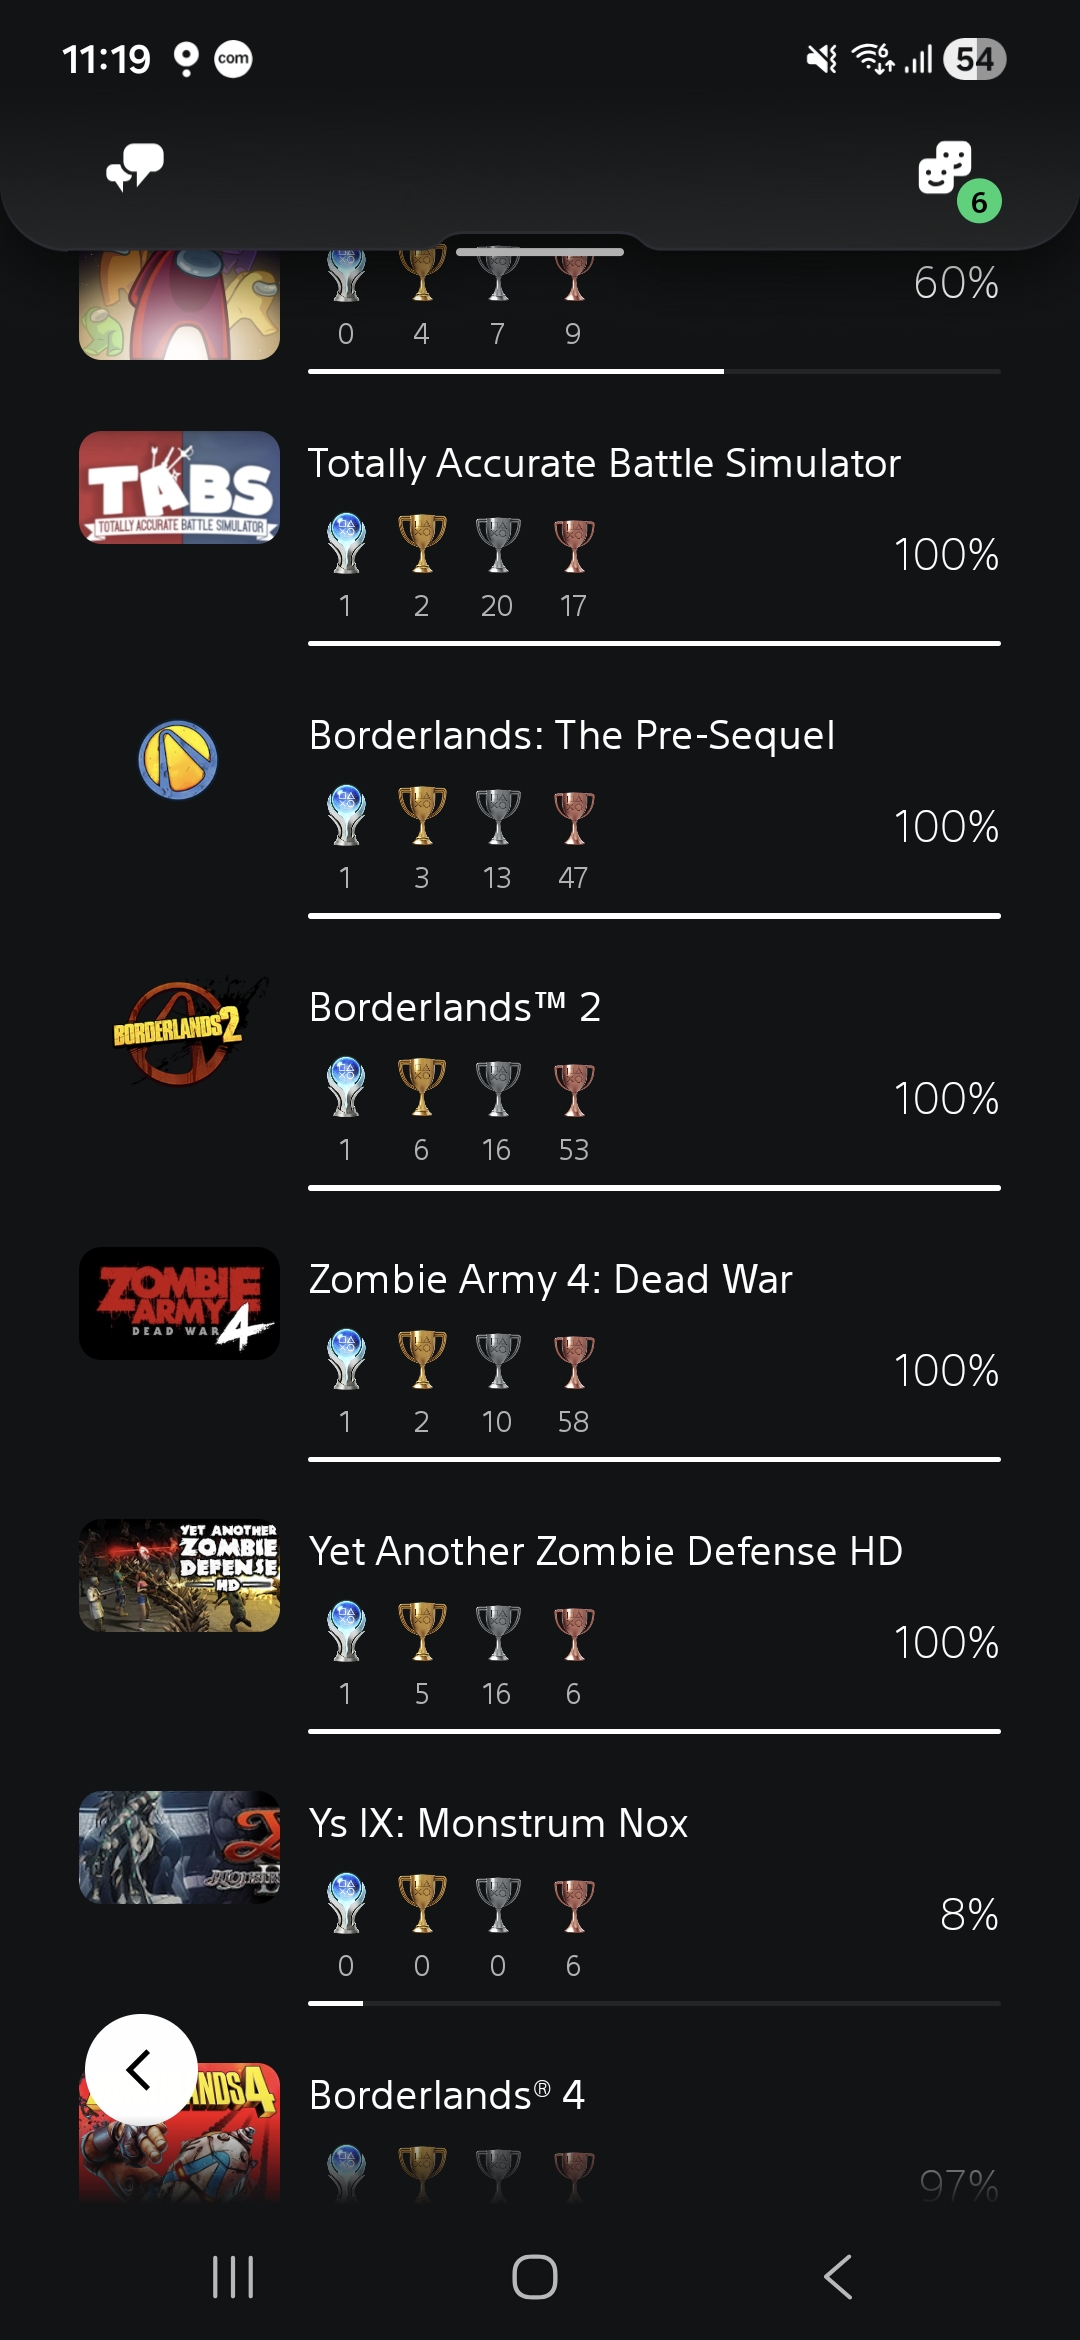Tap platinum trophy icon for Totally Accurate Battle Simulator
This screenshot has width=1080, height=2340.
pos(346,544)
